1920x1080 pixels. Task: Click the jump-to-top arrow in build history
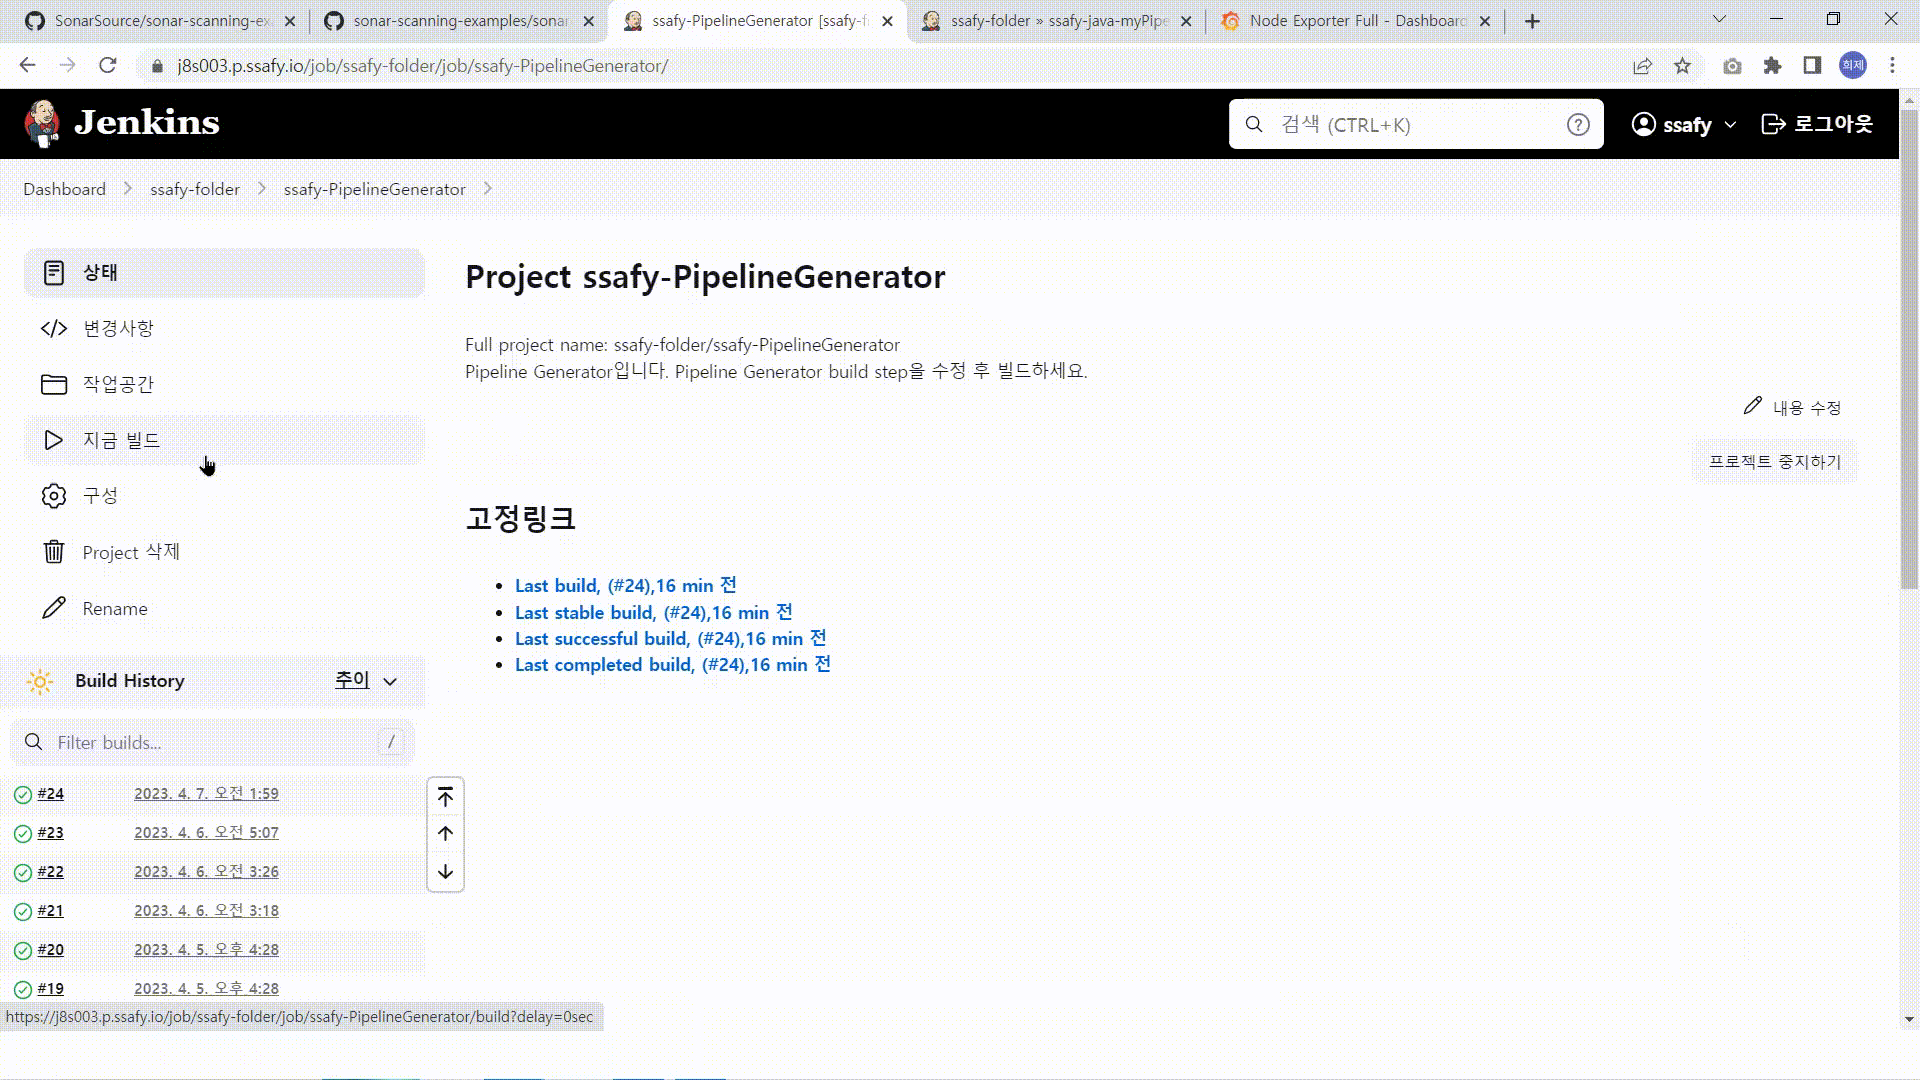point(445,797)
